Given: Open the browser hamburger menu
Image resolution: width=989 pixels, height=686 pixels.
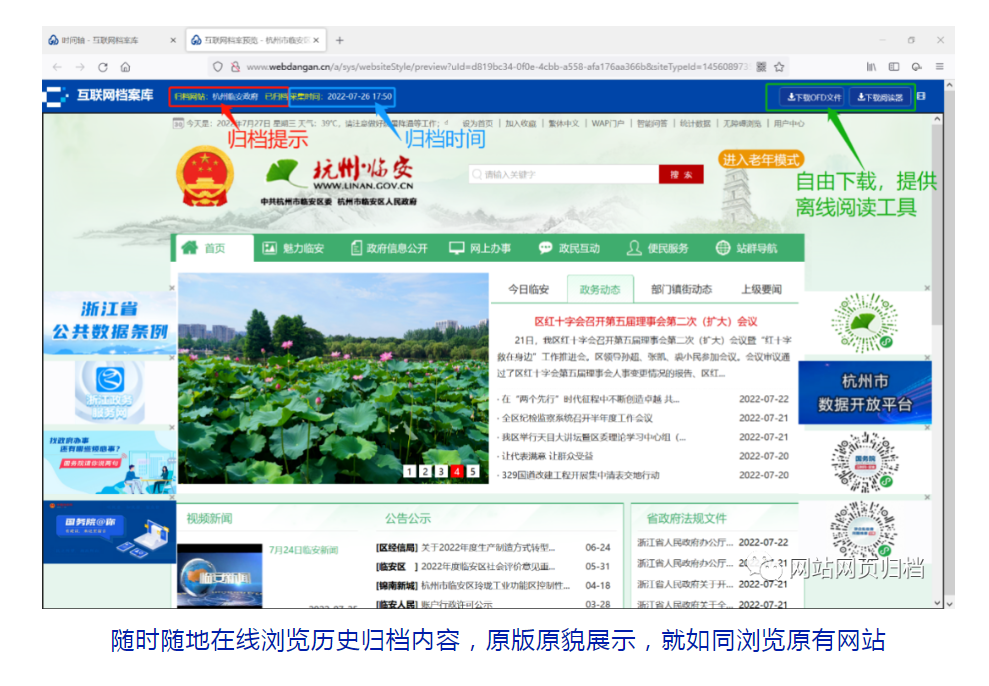Looking at the screenshot, I should click(x=939, y=67).
